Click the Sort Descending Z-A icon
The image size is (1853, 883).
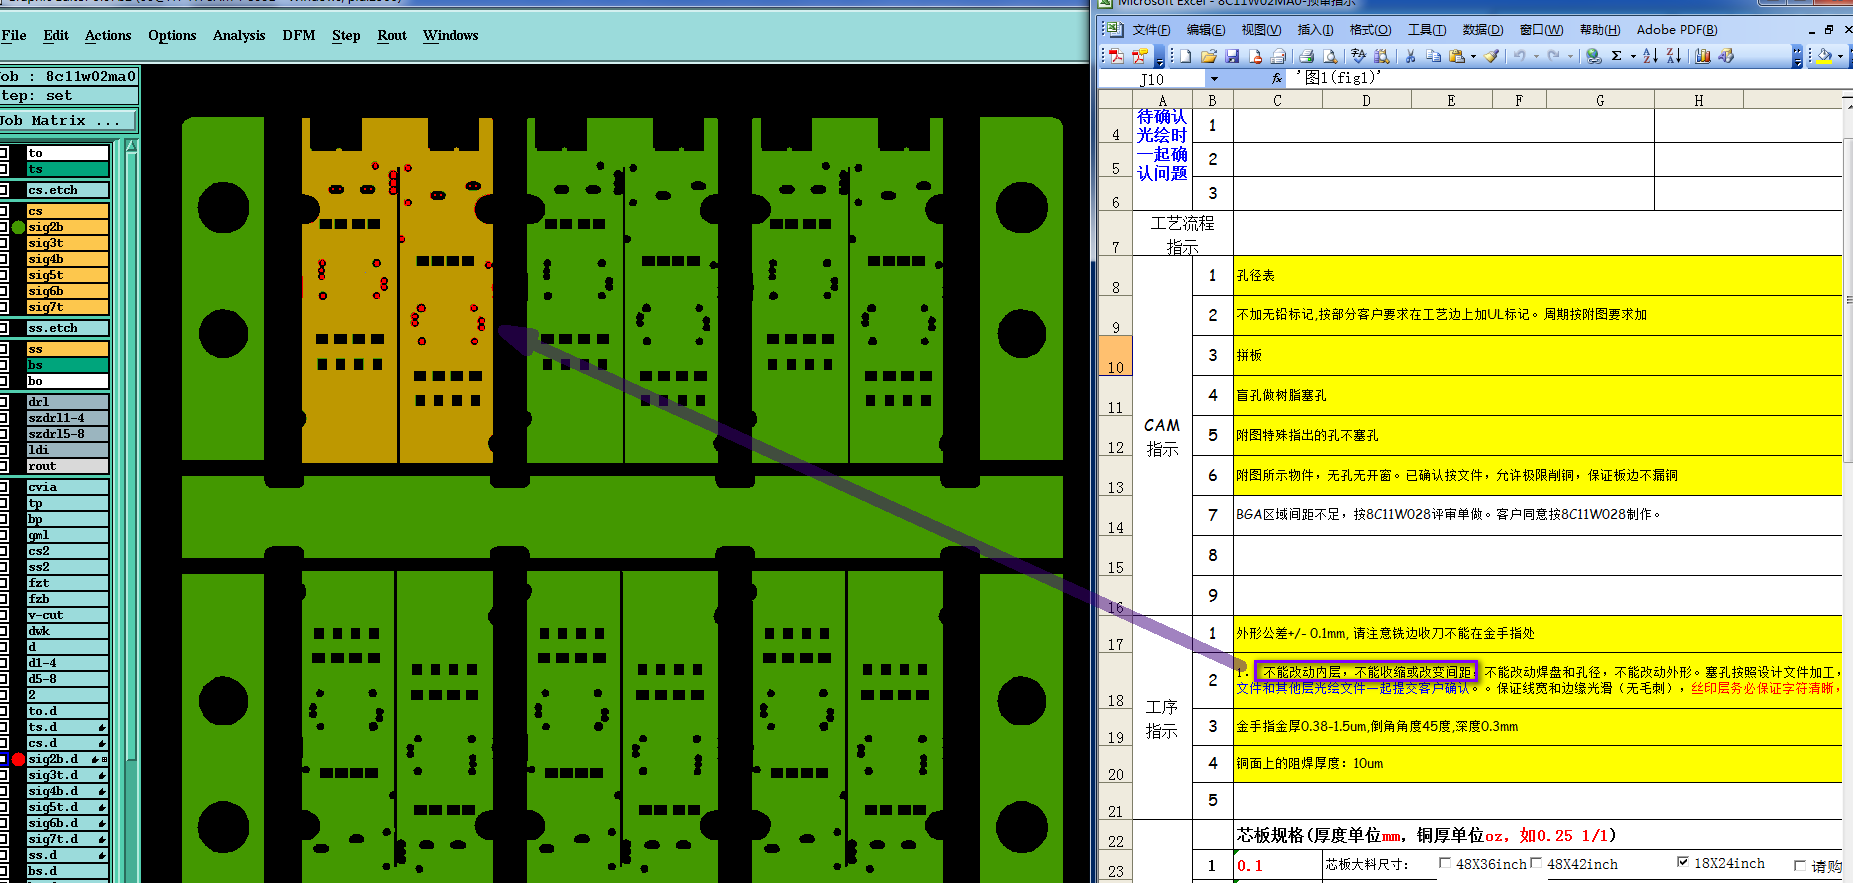(1674, 56)
